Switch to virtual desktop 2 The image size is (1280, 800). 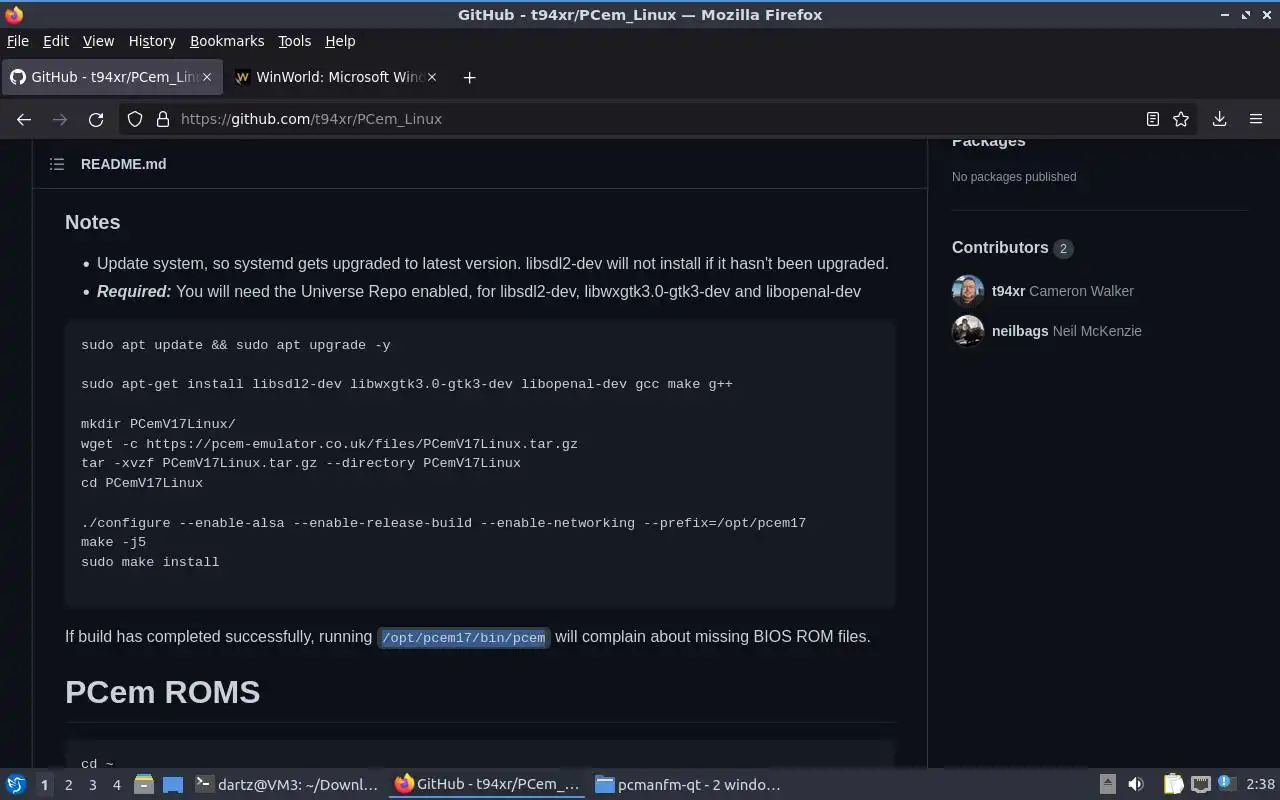(68, 785)
